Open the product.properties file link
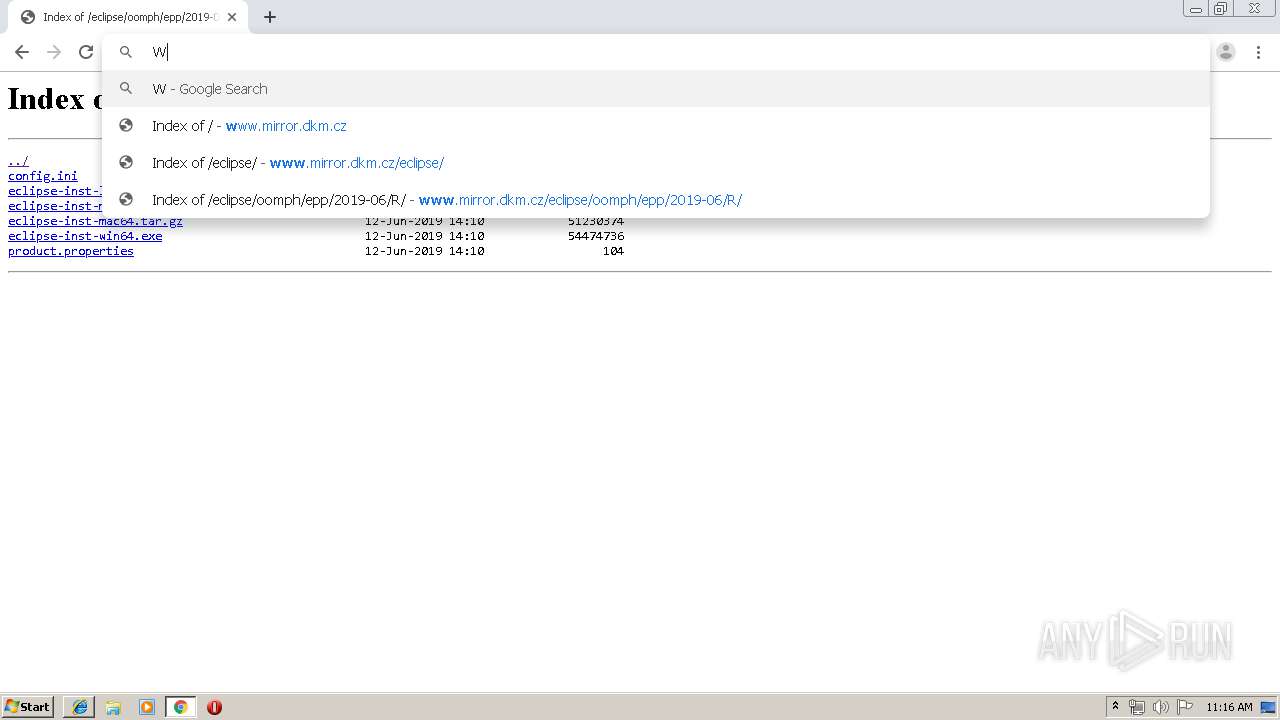 71,251
